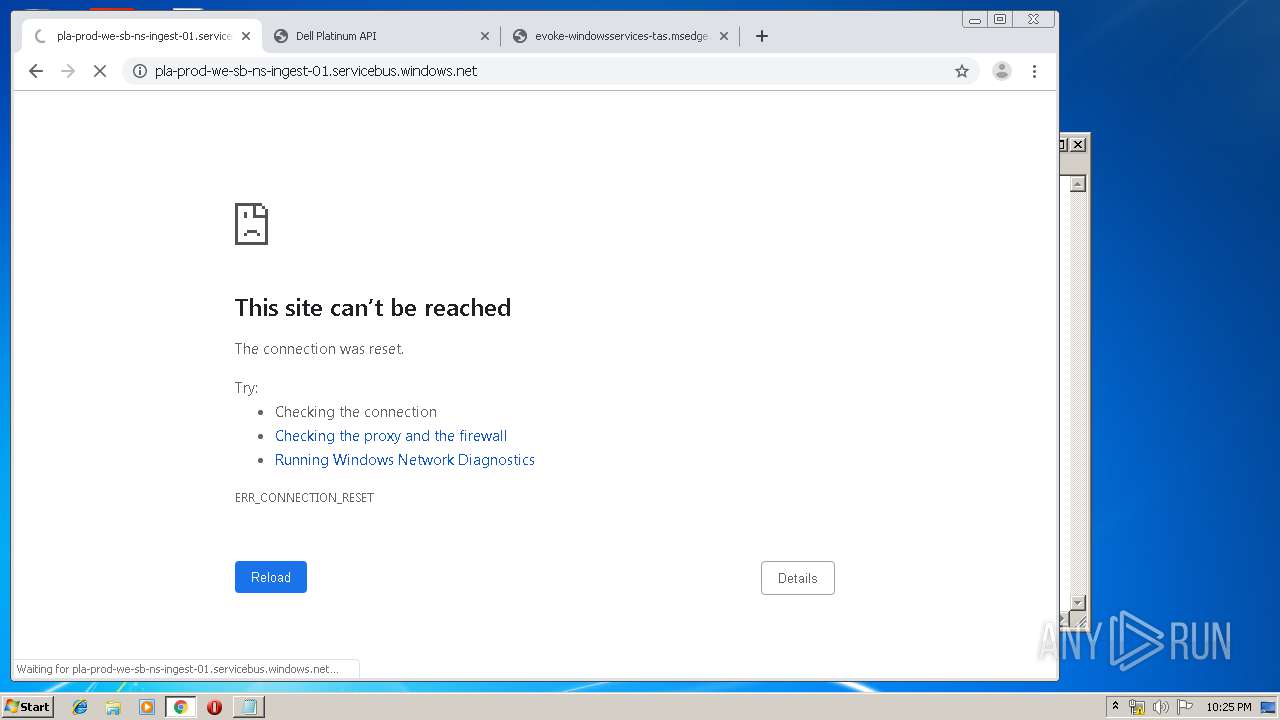Viewport: 1280px width, 720px height.
Task: Open error Details button
Action: 798,578
